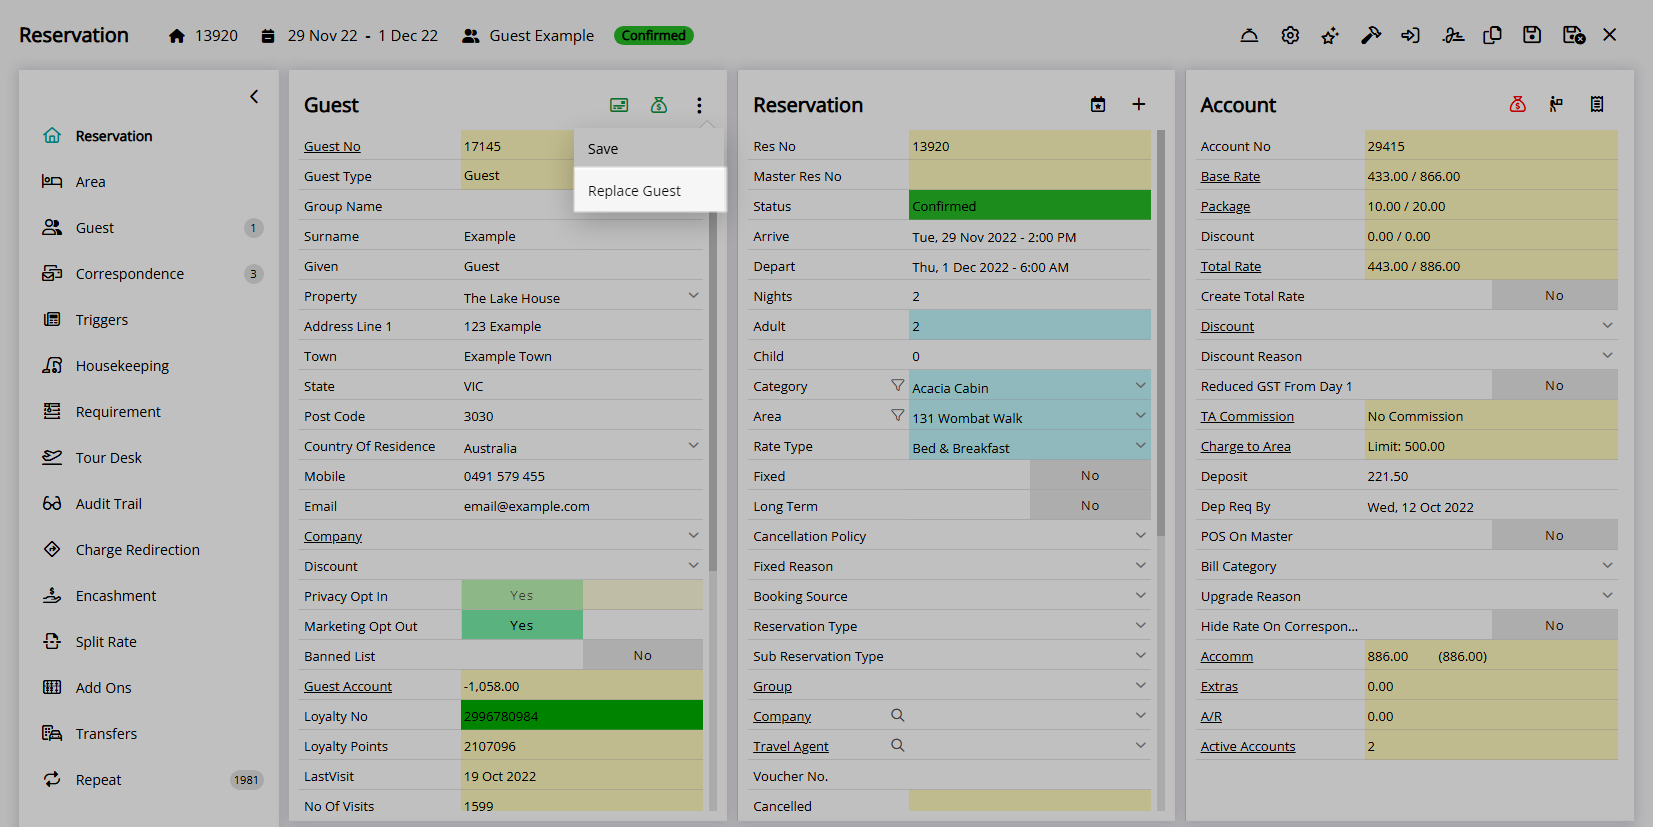Click the guest card icon in Guest panel
The image size is (1653, 827).
click(x=619, y=104)
